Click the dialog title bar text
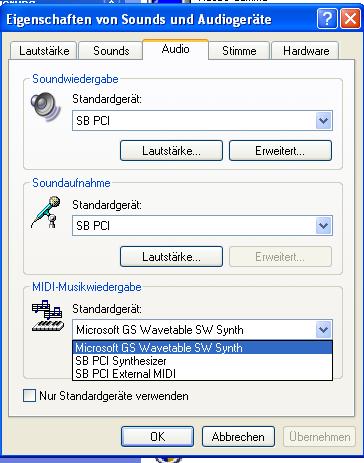 (139, 19)
